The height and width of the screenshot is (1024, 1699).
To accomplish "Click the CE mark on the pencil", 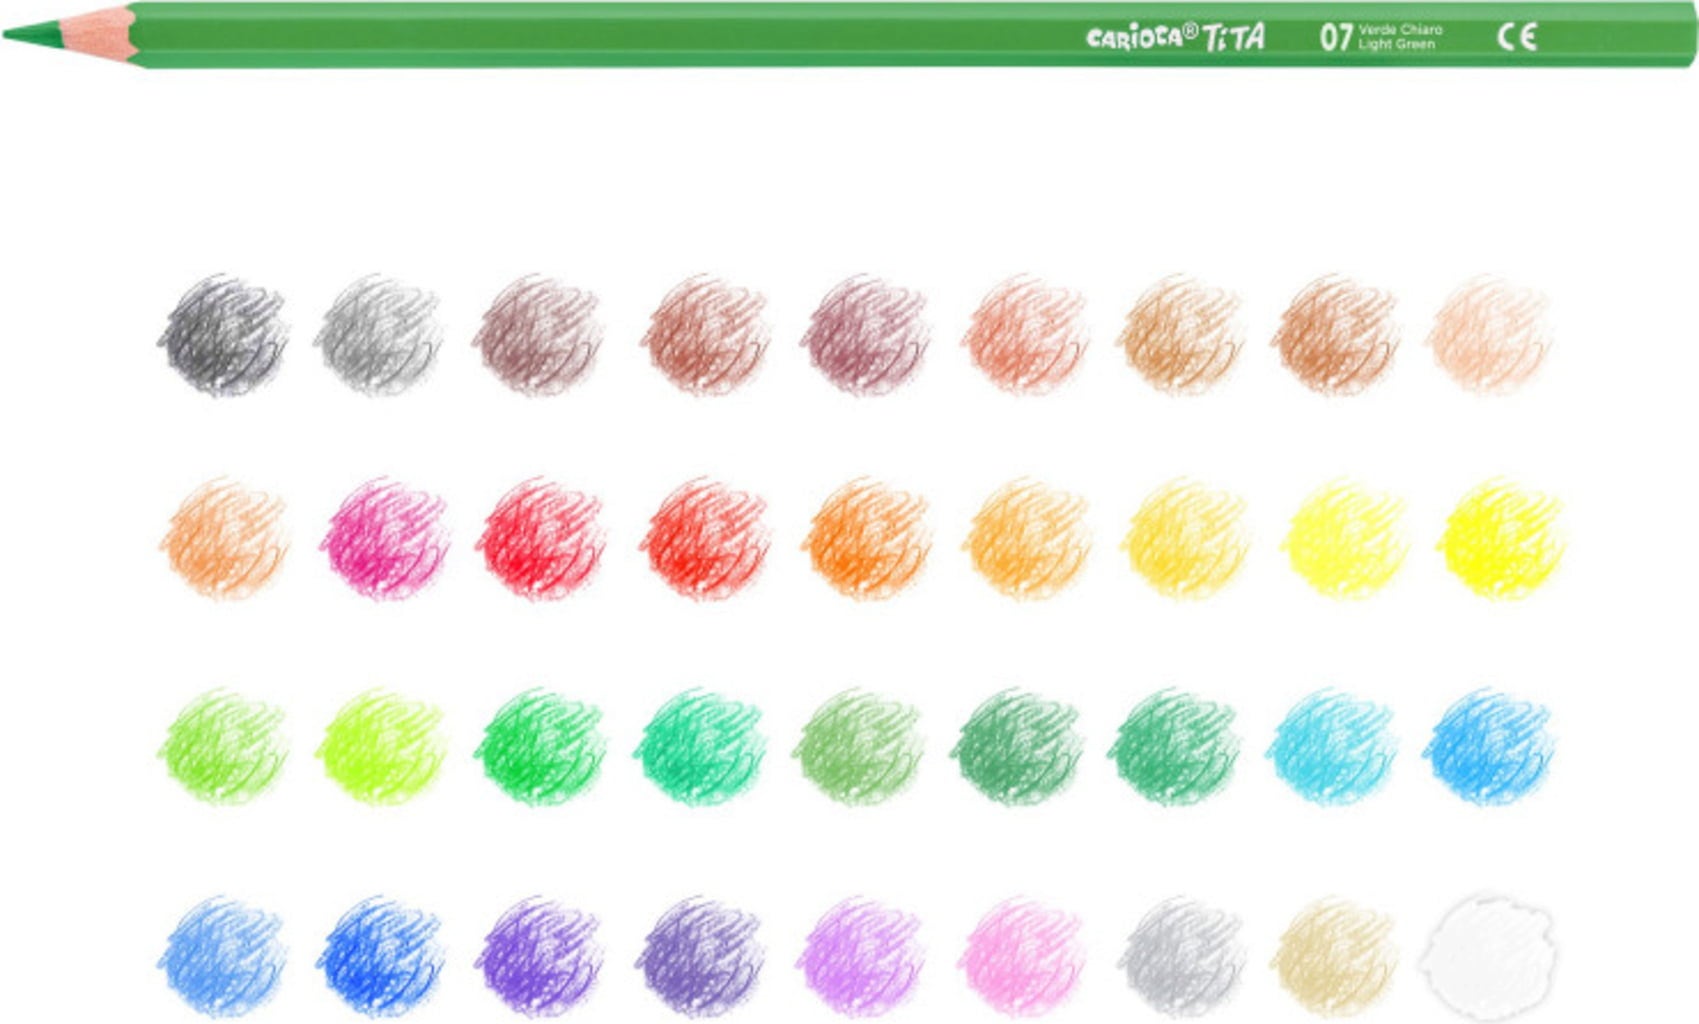I will point(1515,37).
